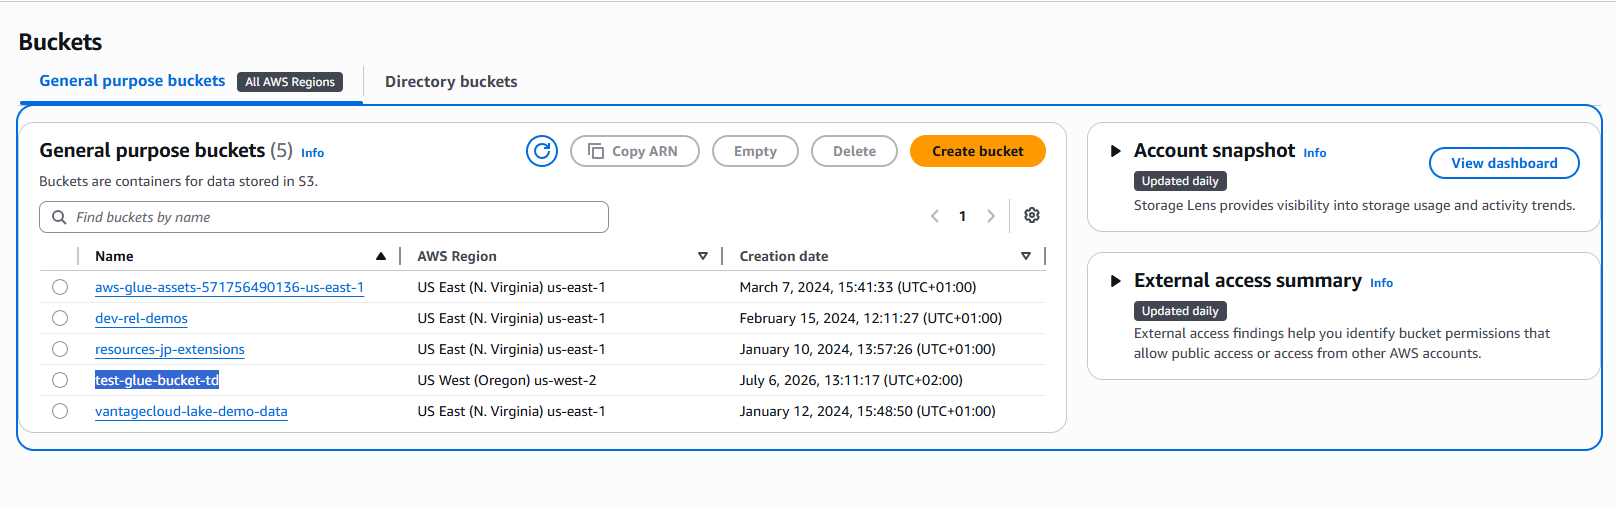
Task: Open resources-jp-extensions bucket link
Action: pyautogui.click(x=170, y=349)
